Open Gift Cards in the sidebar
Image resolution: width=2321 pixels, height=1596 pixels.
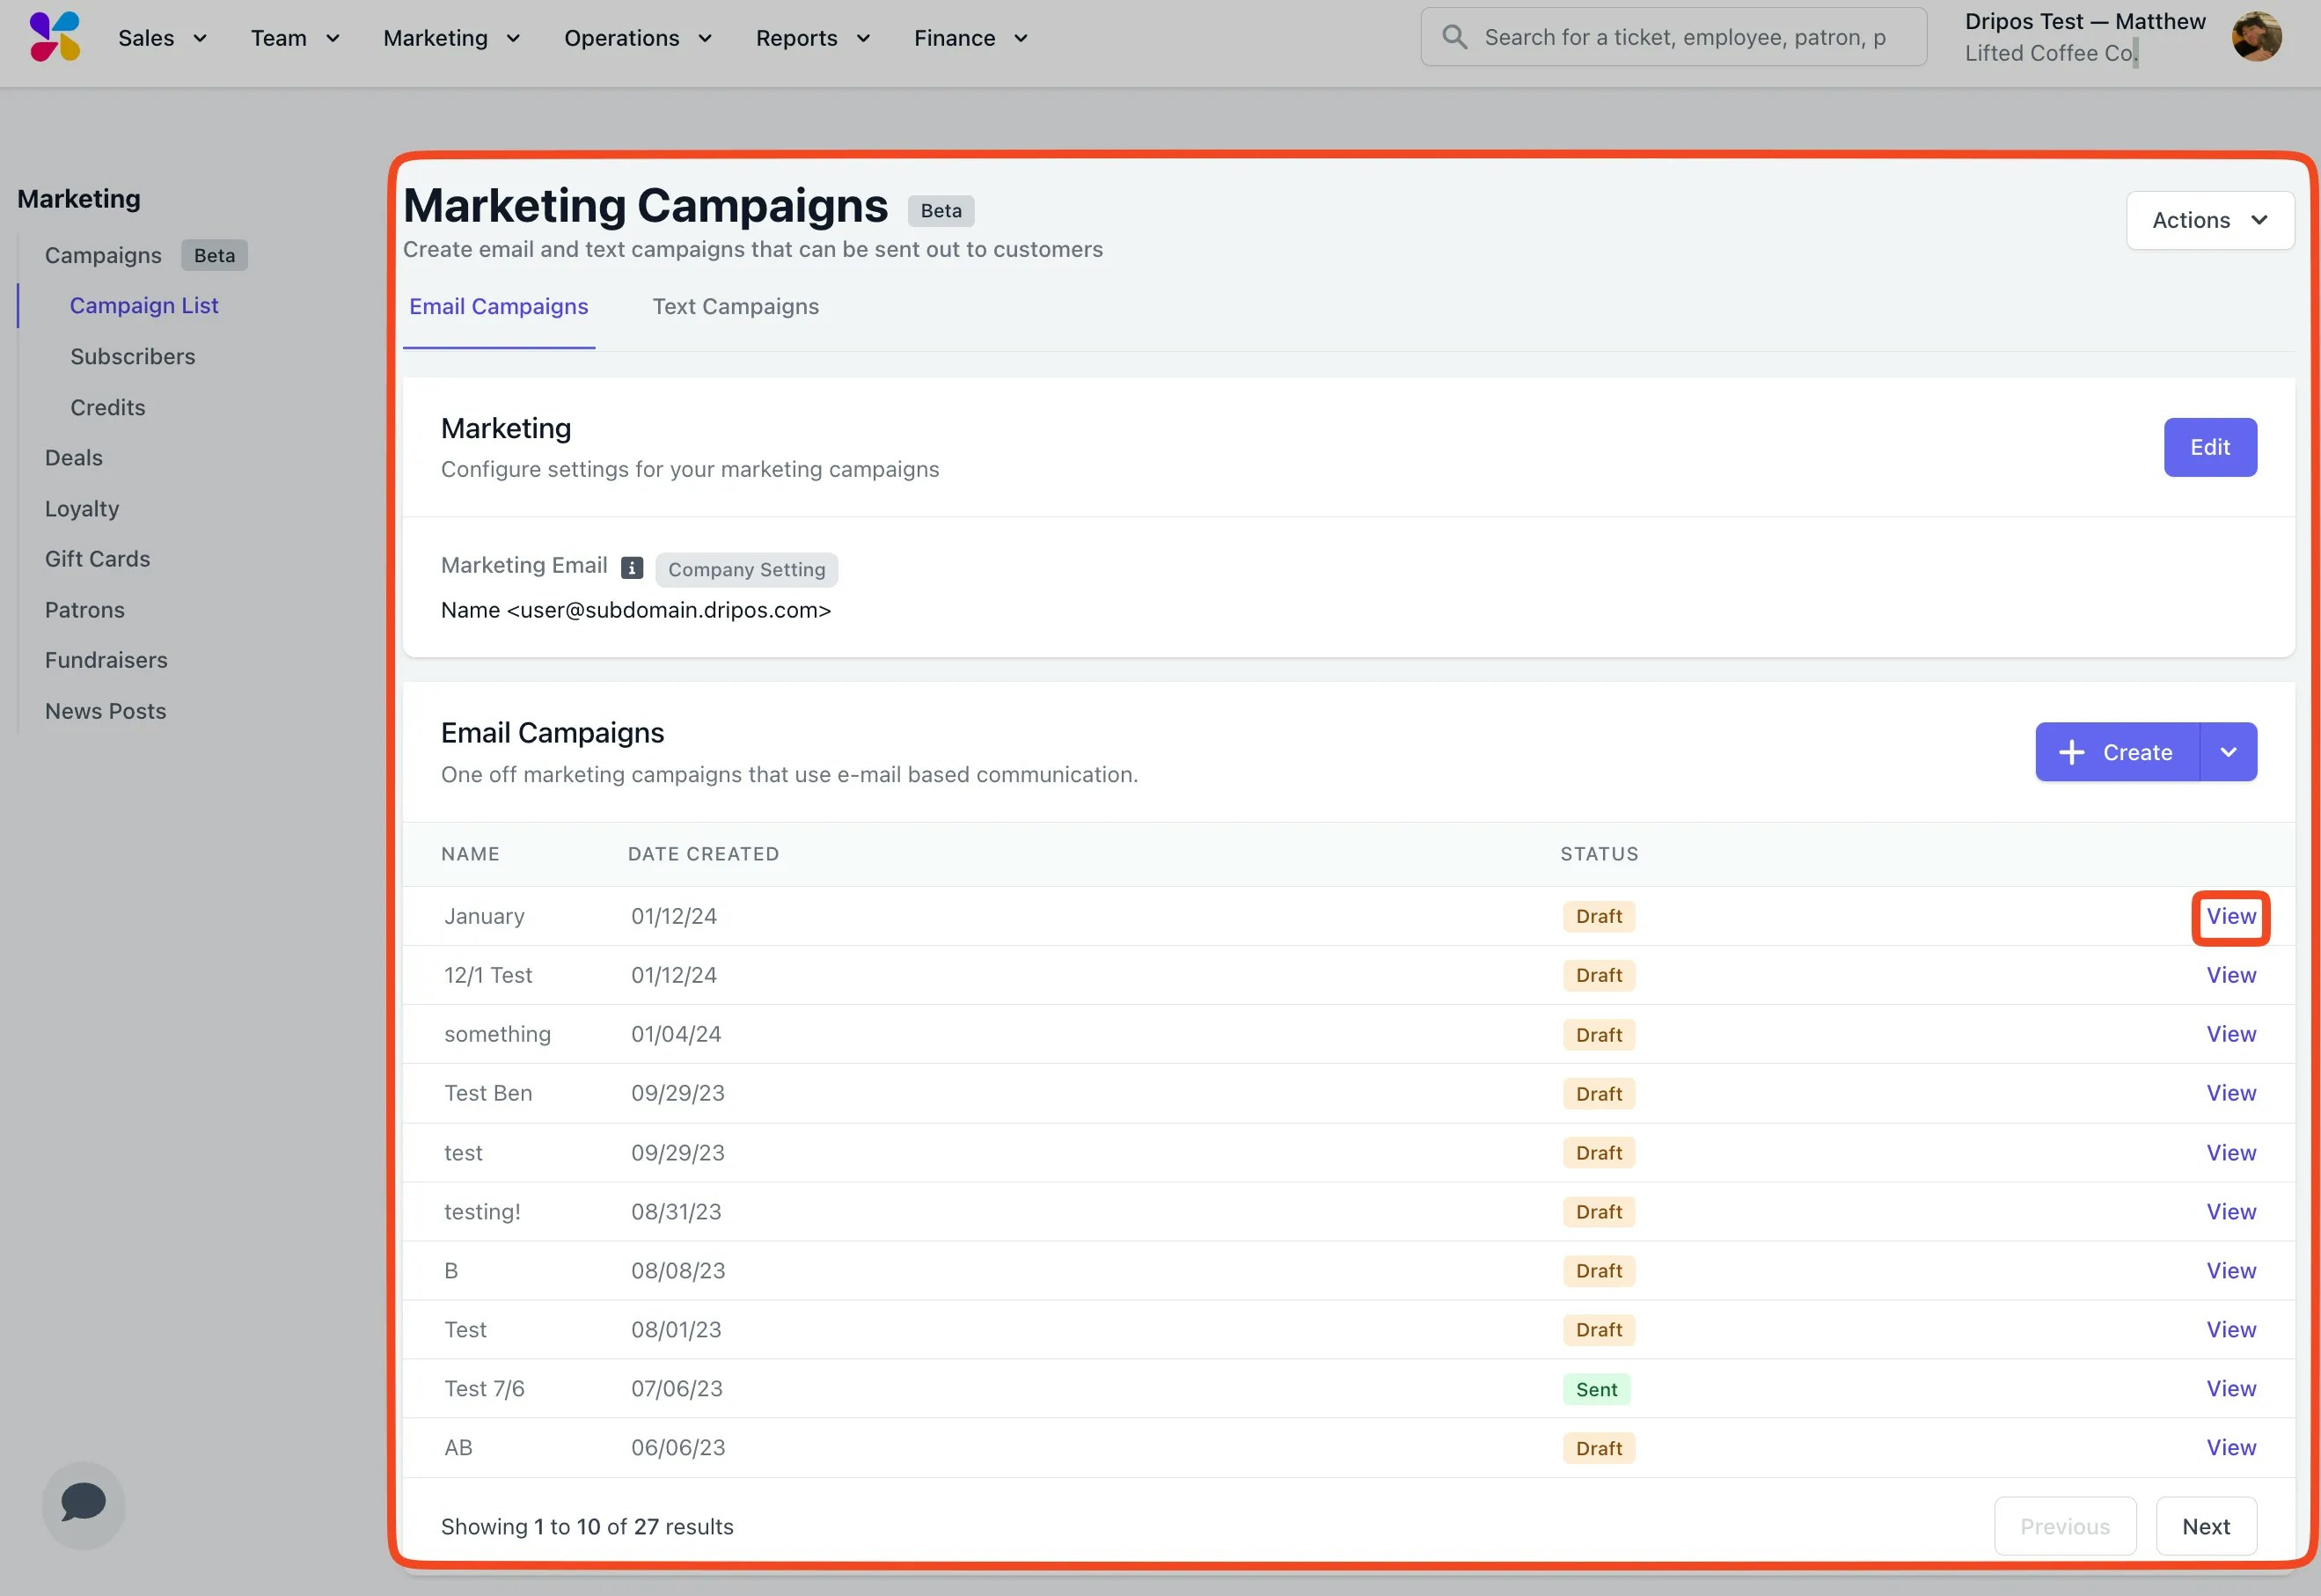[x=97, y=559]
